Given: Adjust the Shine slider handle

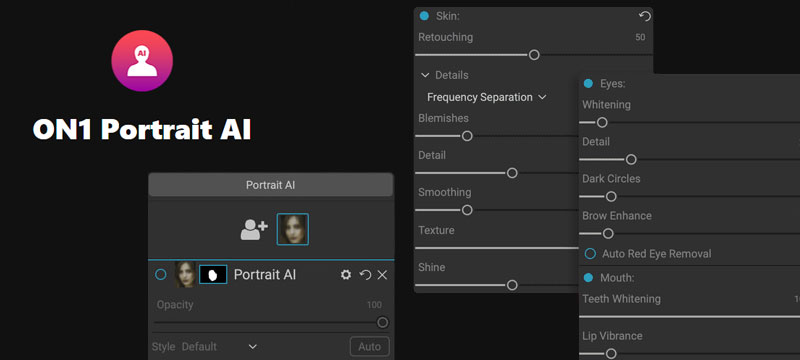Looking at the screenshot, I should [x=512, y=285].
